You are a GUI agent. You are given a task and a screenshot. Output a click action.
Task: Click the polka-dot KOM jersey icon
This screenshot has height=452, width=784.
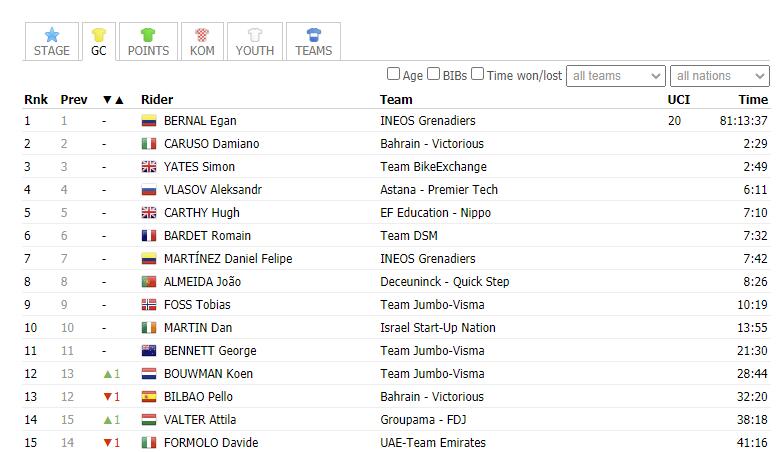[202, 34]
